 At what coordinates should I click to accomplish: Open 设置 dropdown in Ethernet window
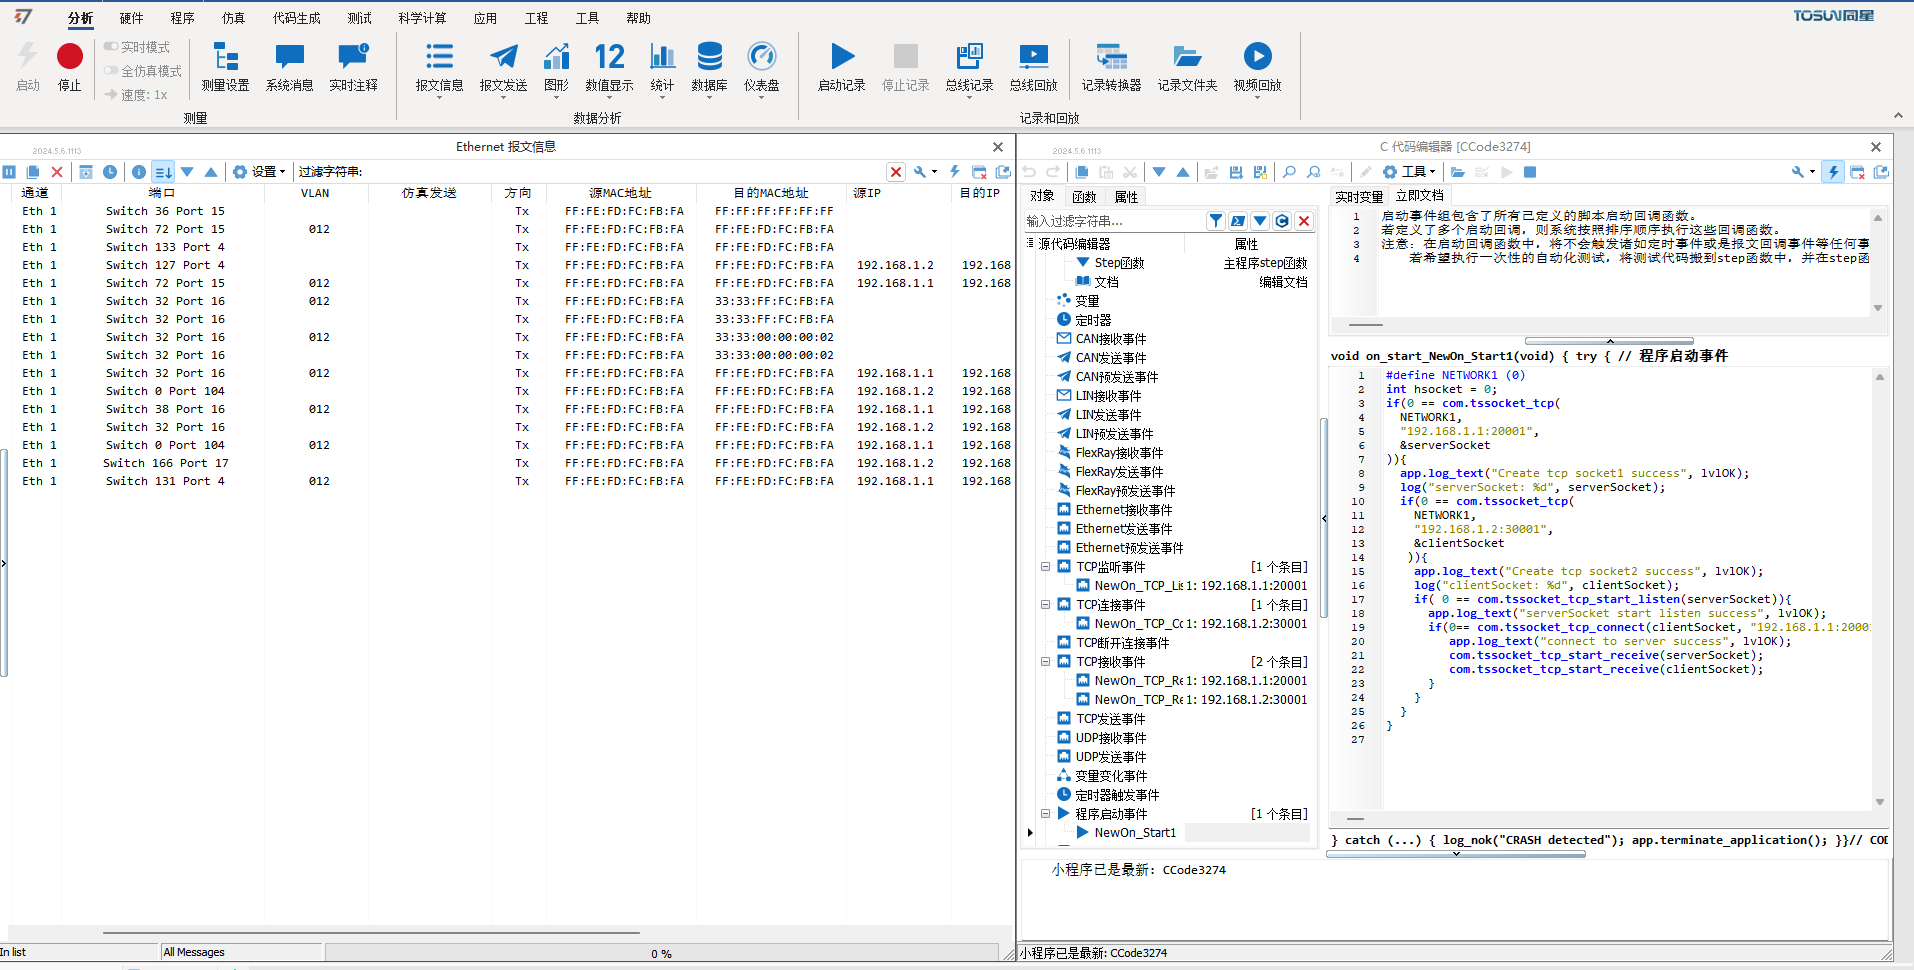[x=259, y=172]
